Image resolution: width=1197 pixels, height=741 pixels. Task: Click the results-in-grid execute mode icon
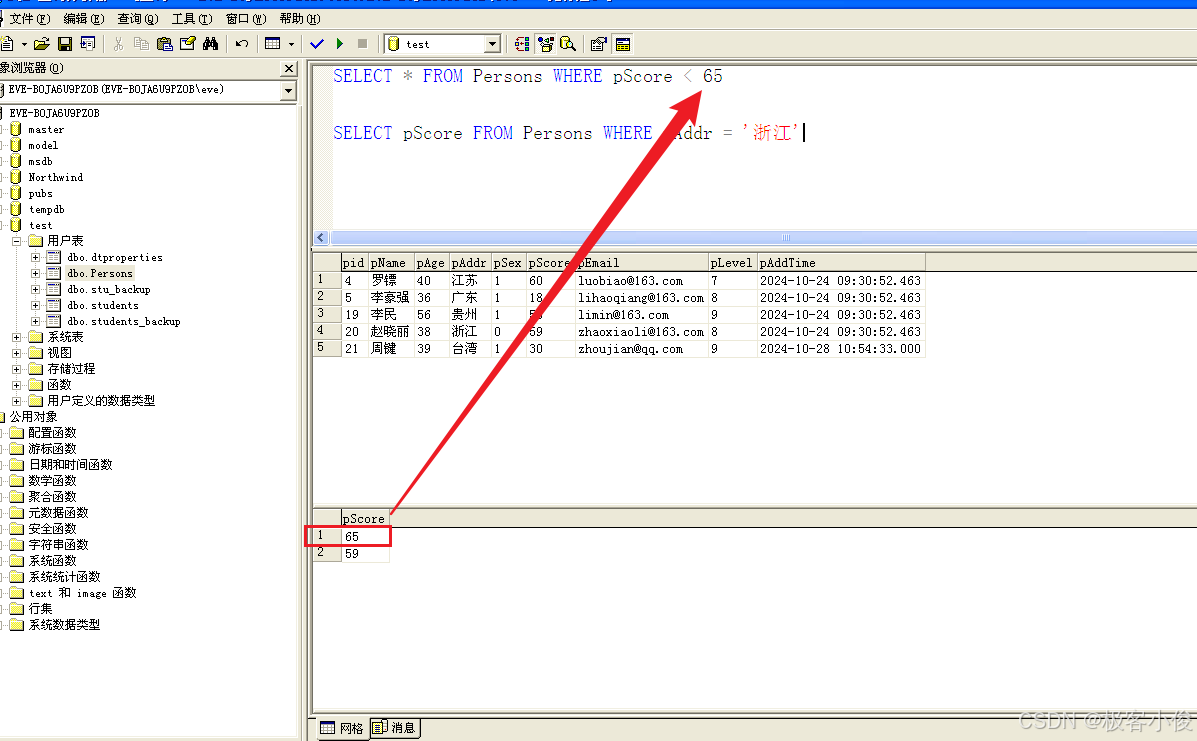[x=273, y=44]
